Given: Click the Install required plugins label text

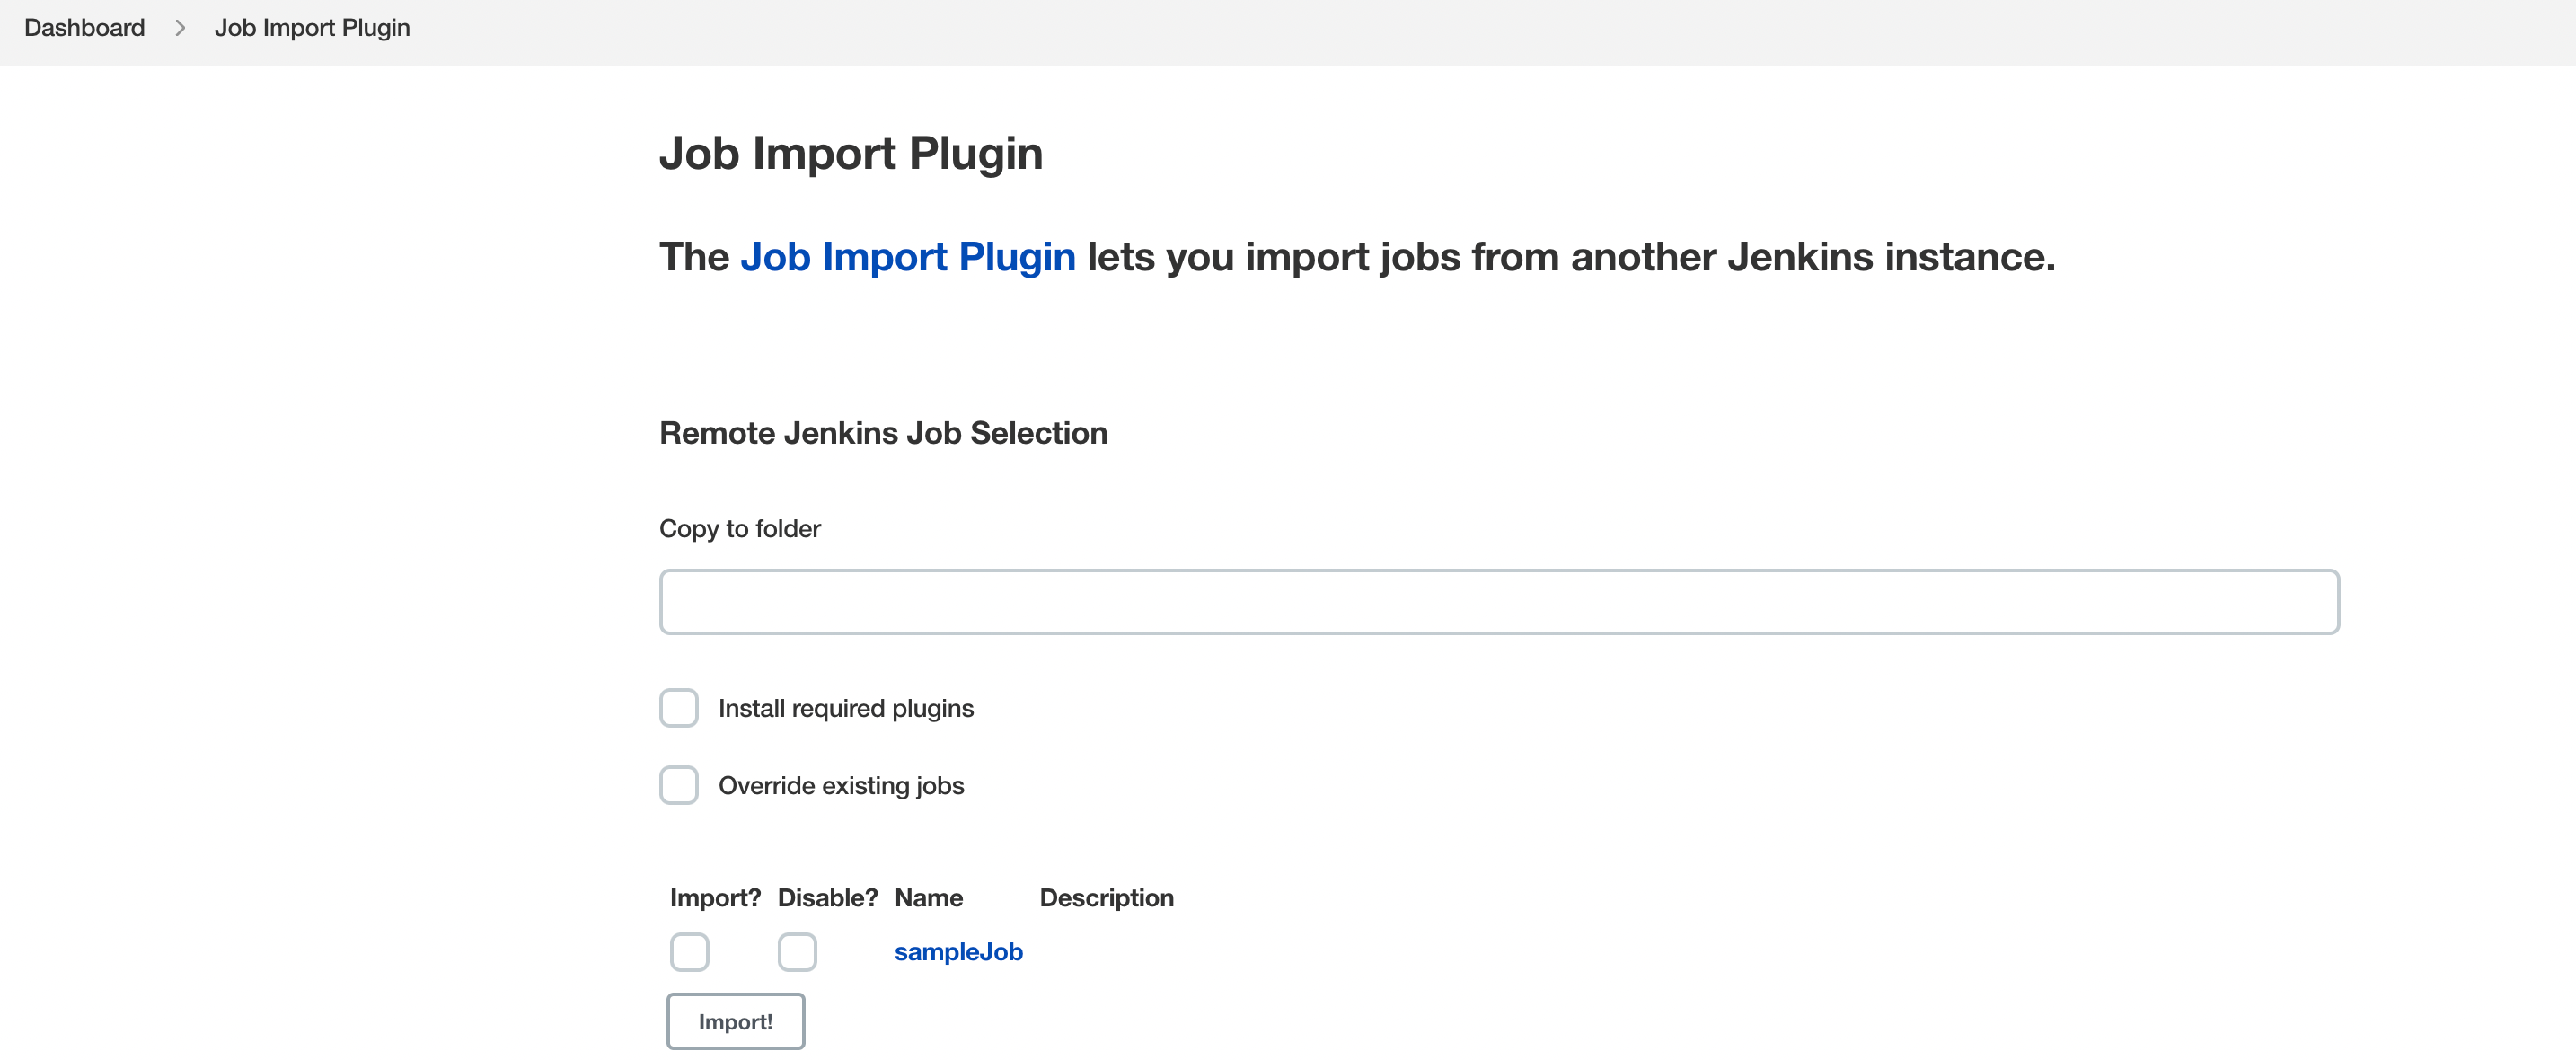Looking at the screenshot, I should [845, 707].
